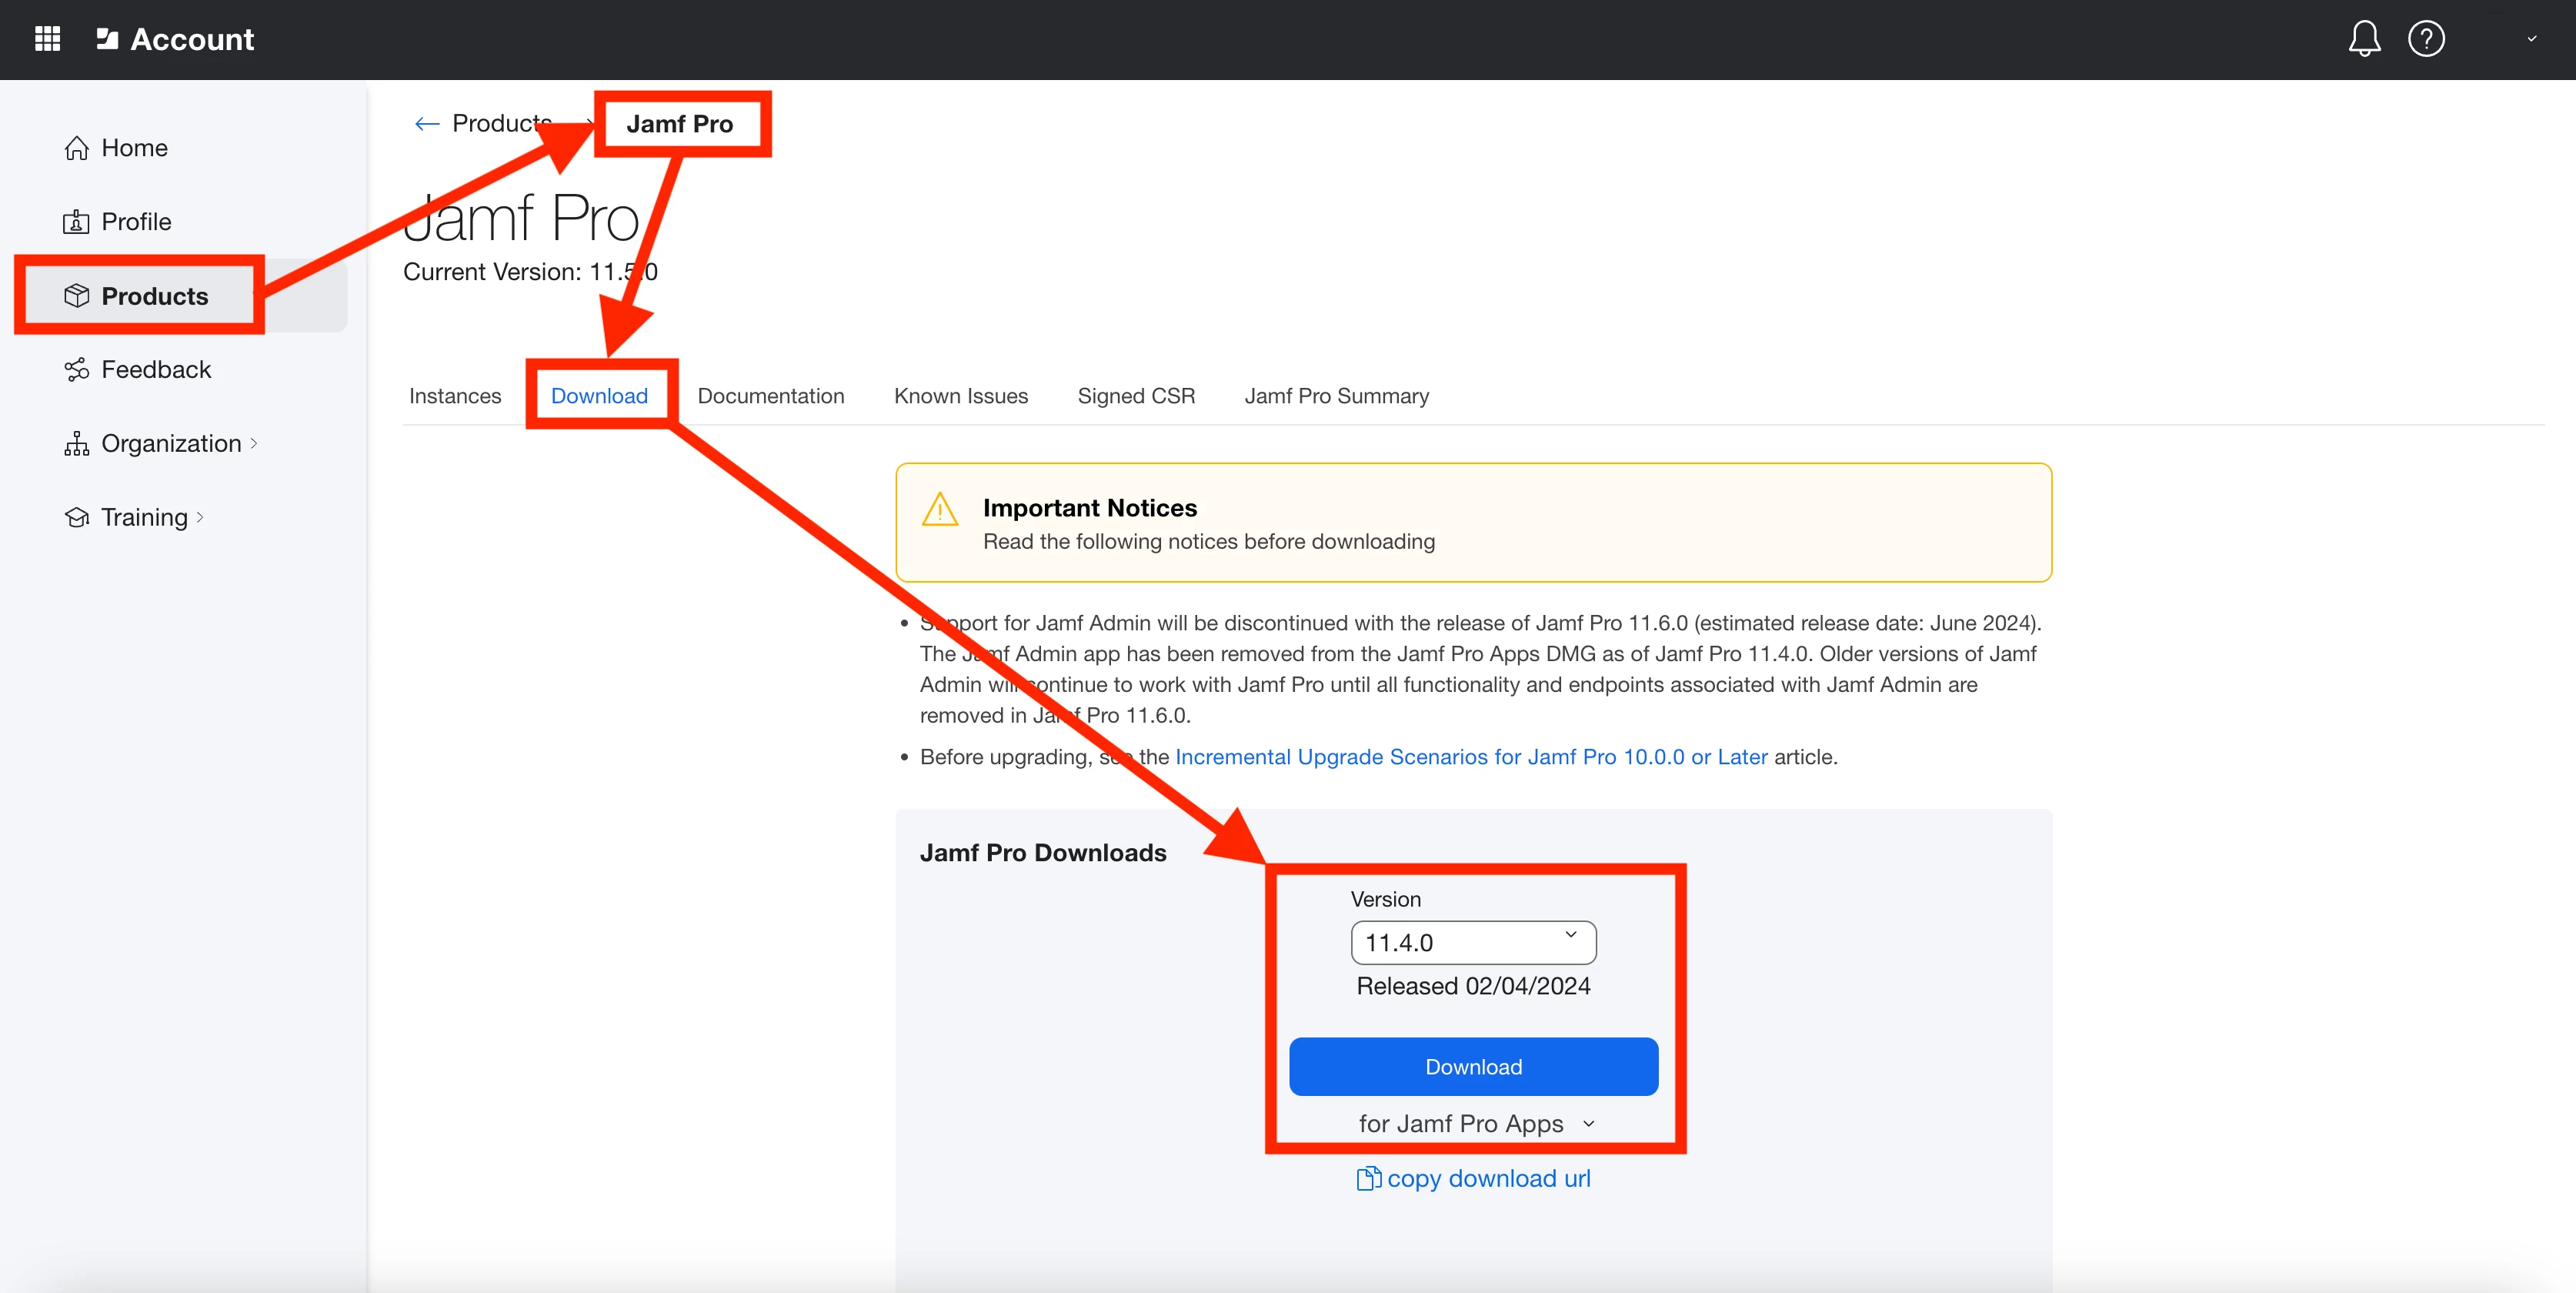Click the Jamf Account logo
Screen dimensions: 2576x1293
point(175,39)
